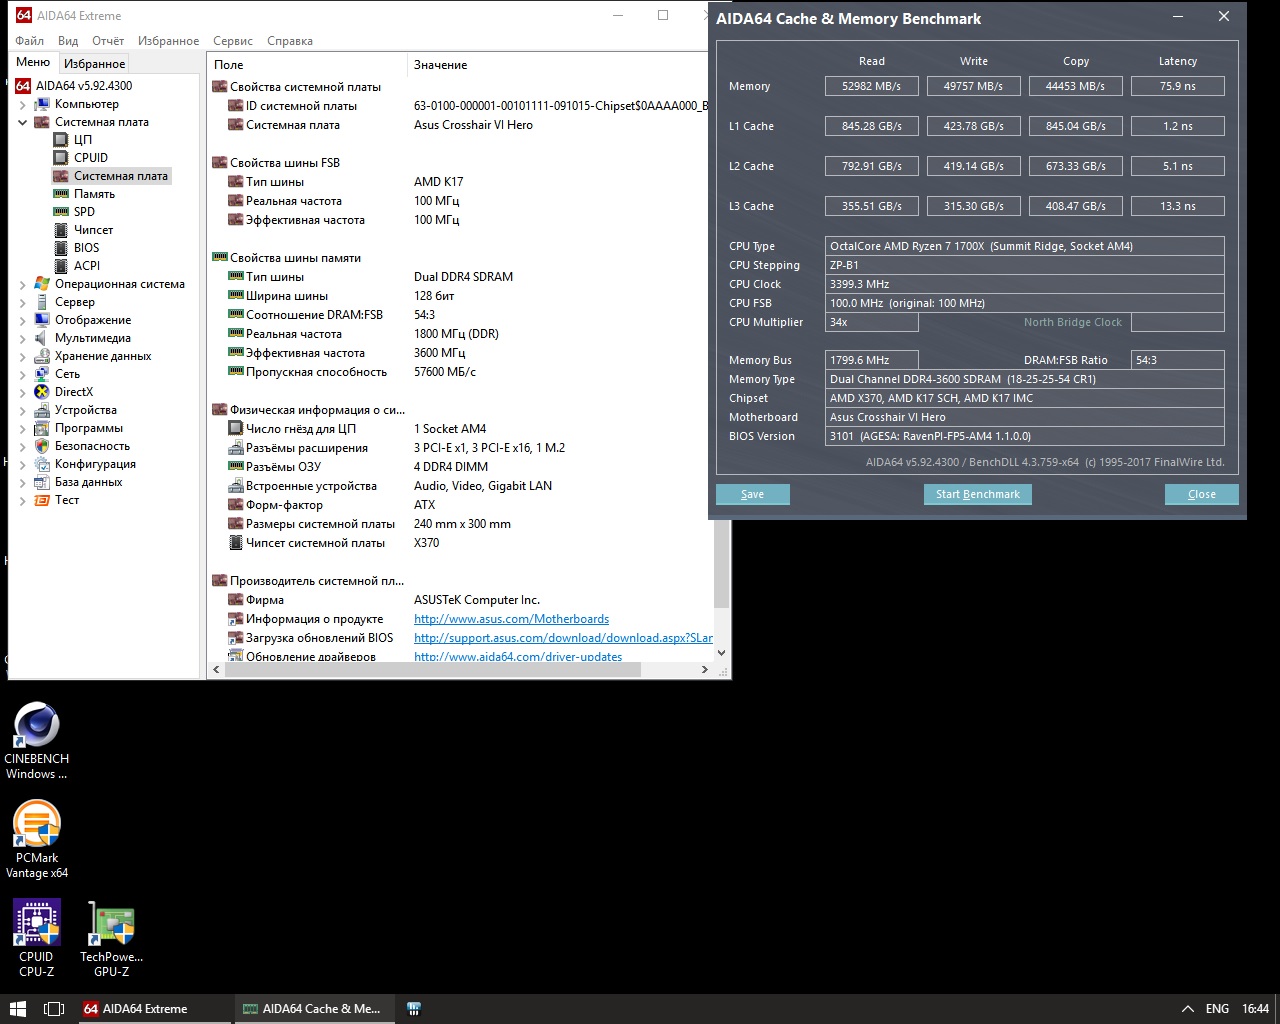The image size is (1280, 1024).
Task: Collapse the Системная плата parent node
Action: coord(23,122)
